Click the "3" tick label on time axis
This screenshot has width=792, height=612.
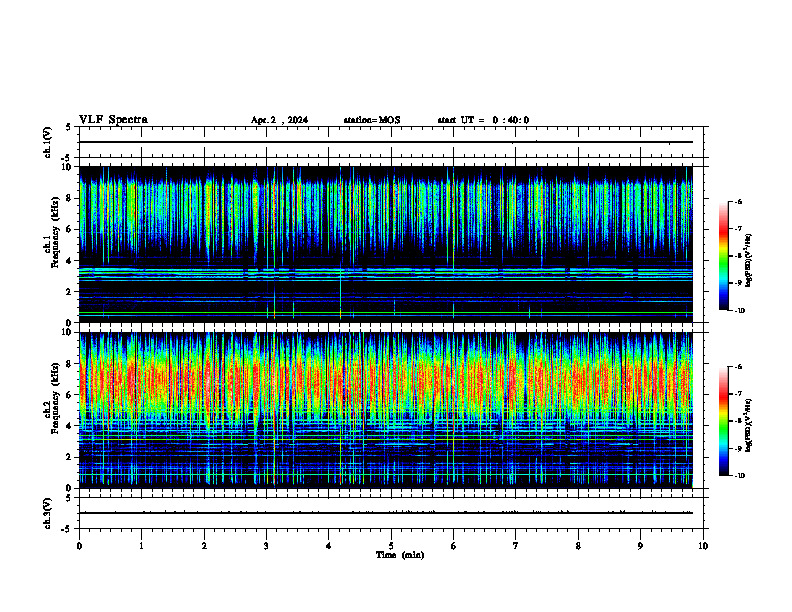(x=267, y=546)
